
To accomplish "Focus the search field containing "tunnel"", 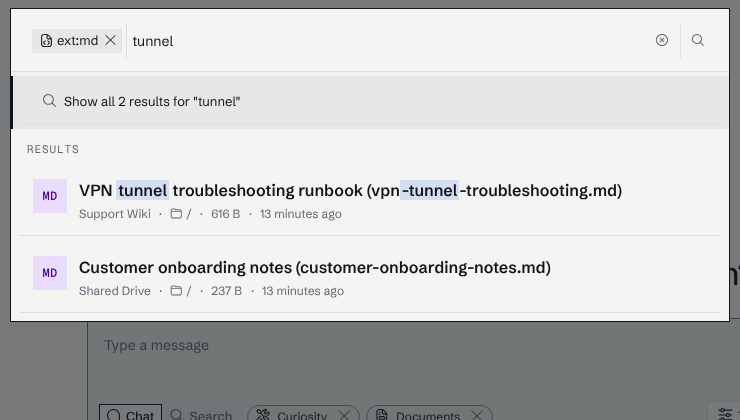I will pyautogui.click(x=390, y=41).
